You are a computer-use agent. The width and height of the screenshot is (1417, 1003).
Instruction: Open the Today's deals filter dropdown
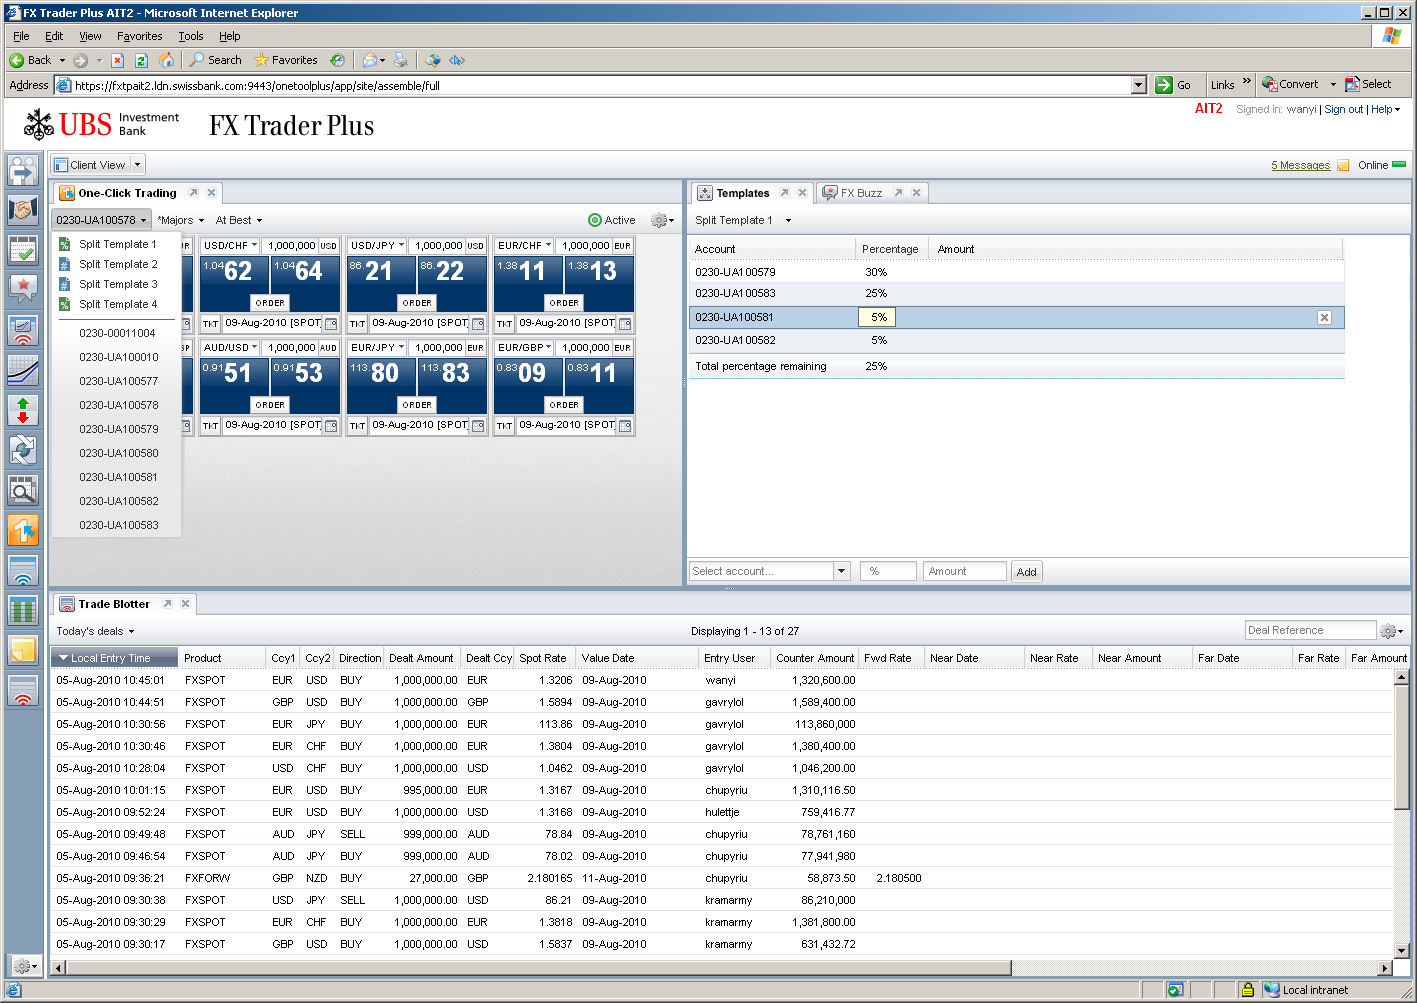pyautogui.click(x=95, y=631)
